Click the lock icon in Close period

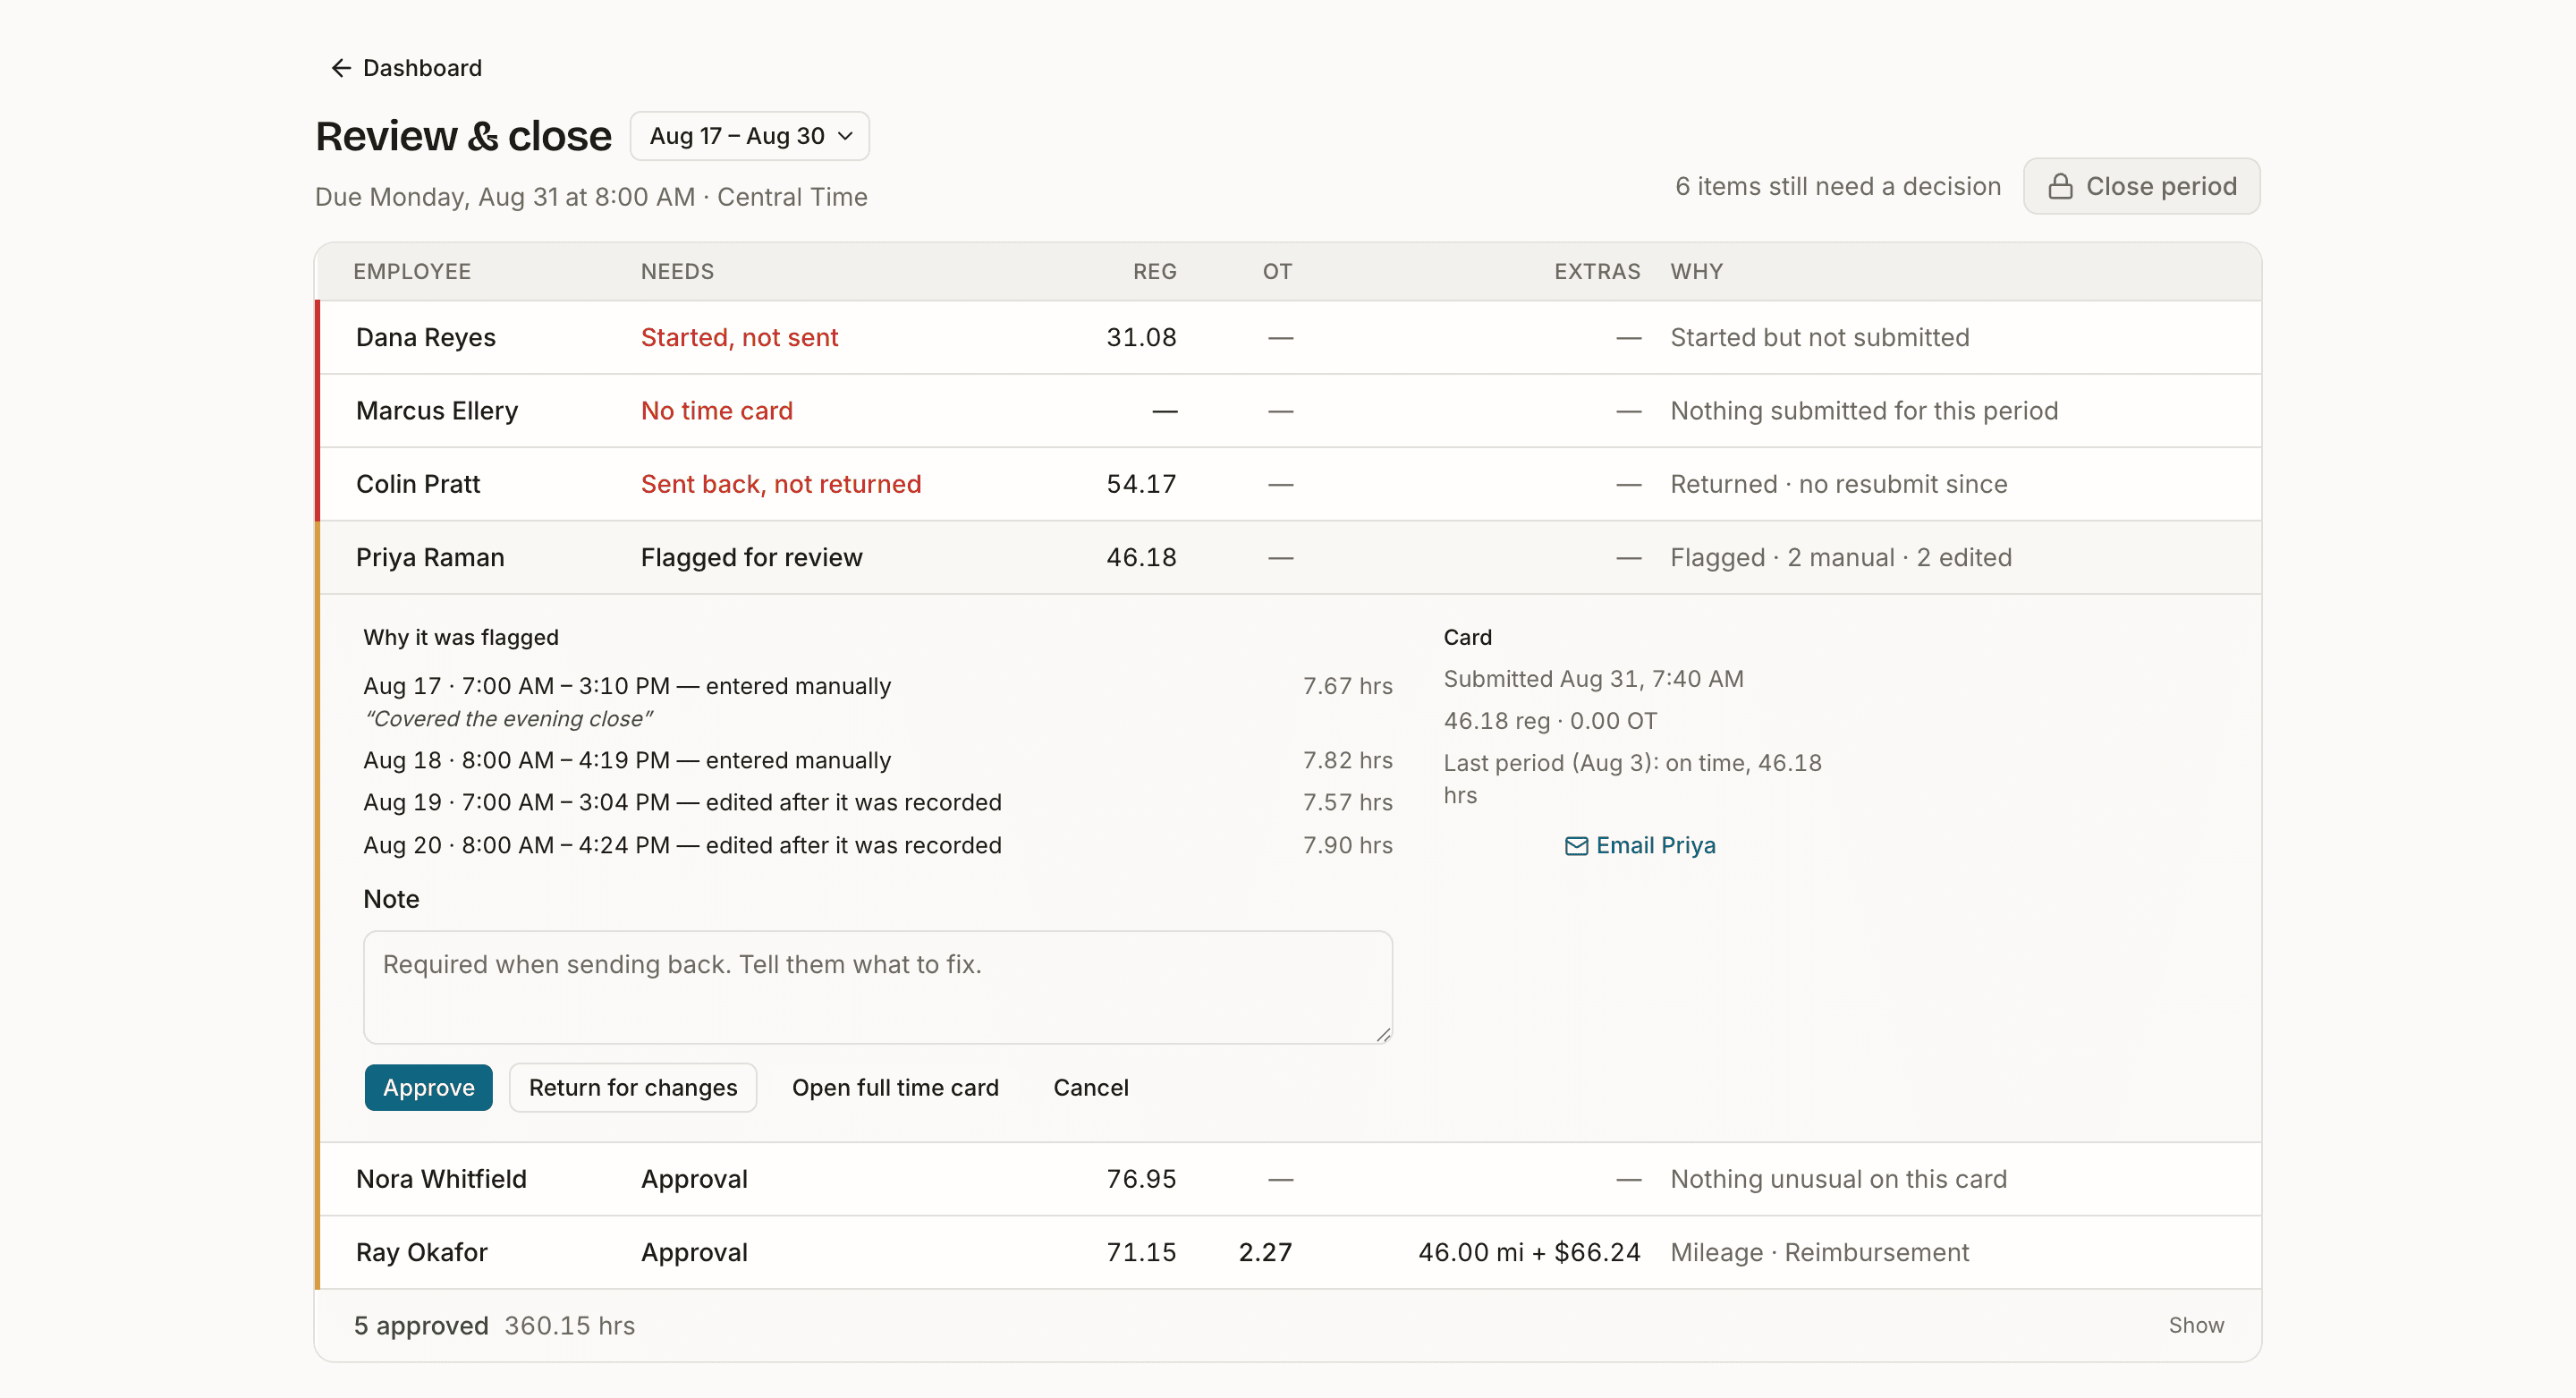pyautogui.click(x=2060, y=186)
